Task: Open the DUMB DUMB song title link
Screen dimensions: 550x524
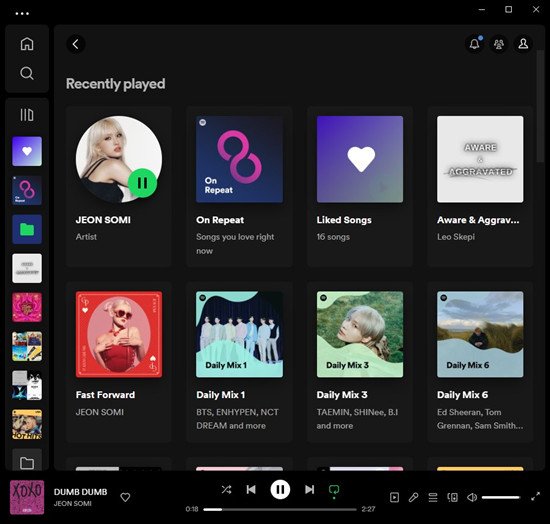Action: [x=80, y=492]
